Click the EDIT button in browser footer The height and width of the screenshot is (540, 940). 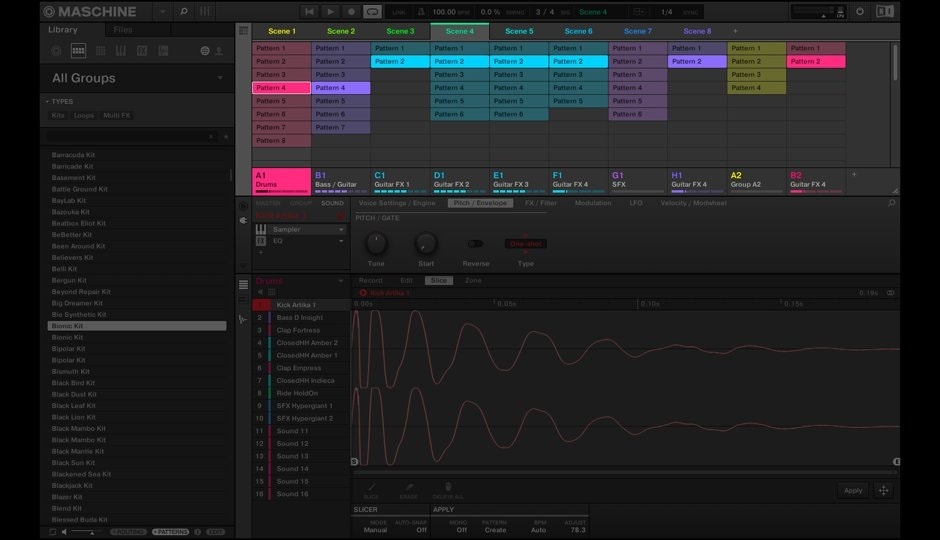click(215, 532)
